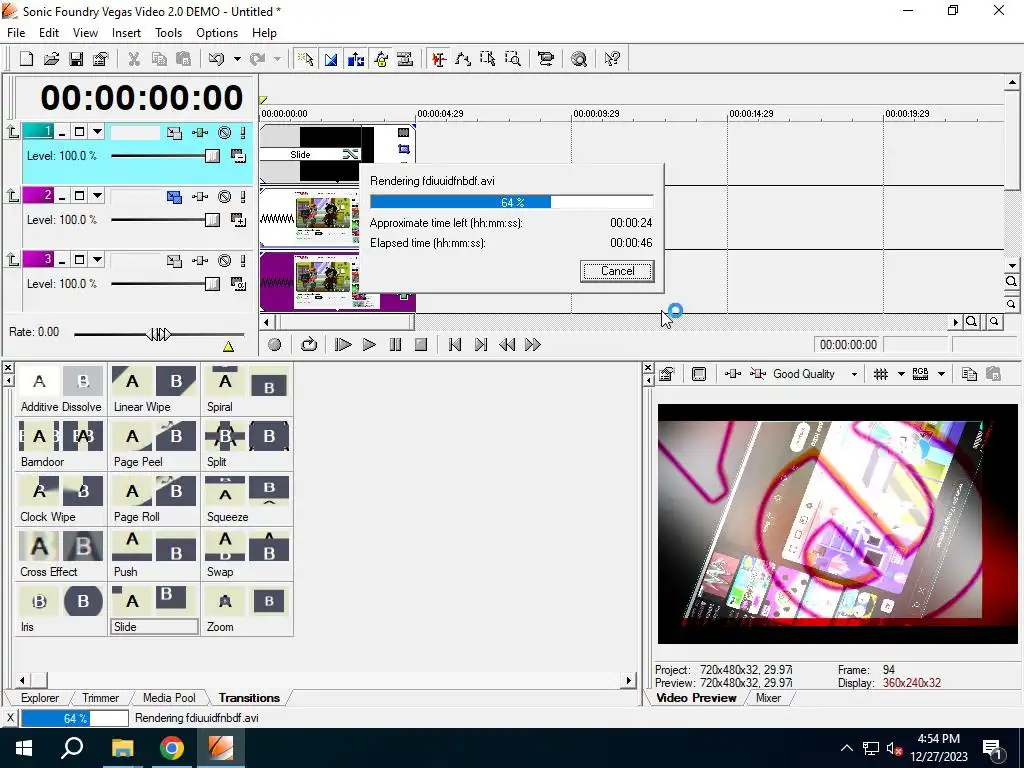Click the Go to Start transport button
Image resolution: width=1024 pixels, height=768 pixels.
pyautogui.click(x=455, y=345)
